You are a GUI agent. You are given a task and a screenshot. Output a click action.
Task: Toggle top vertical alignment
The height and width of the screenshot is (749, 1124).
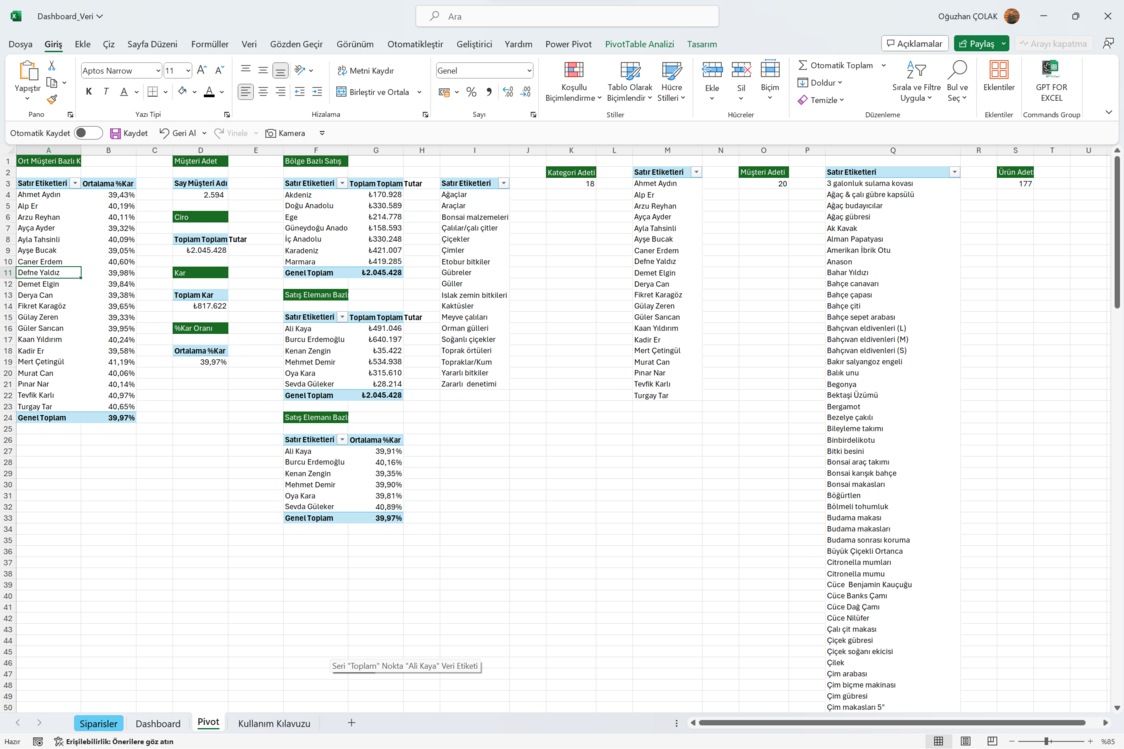click(x=246, y=70)
